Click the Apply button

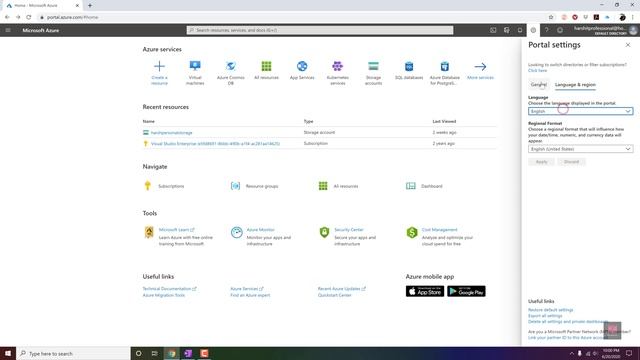pos(541,162)
